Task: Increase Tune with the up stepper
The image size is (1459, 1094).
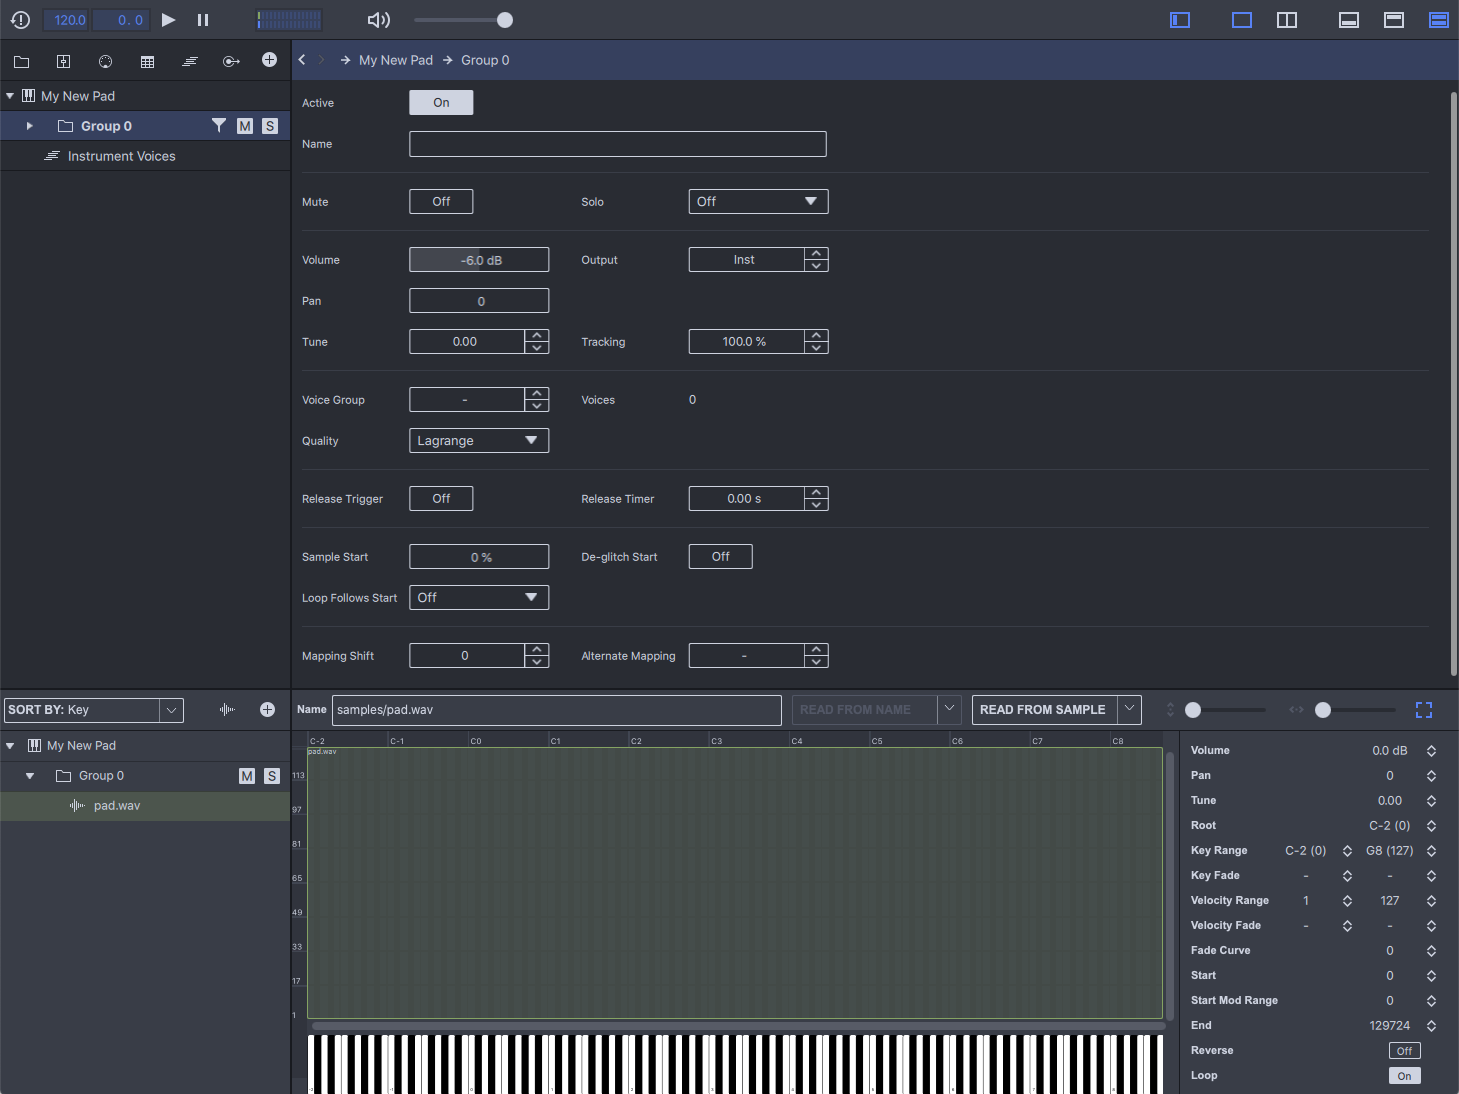Action: tap(537, 336)
